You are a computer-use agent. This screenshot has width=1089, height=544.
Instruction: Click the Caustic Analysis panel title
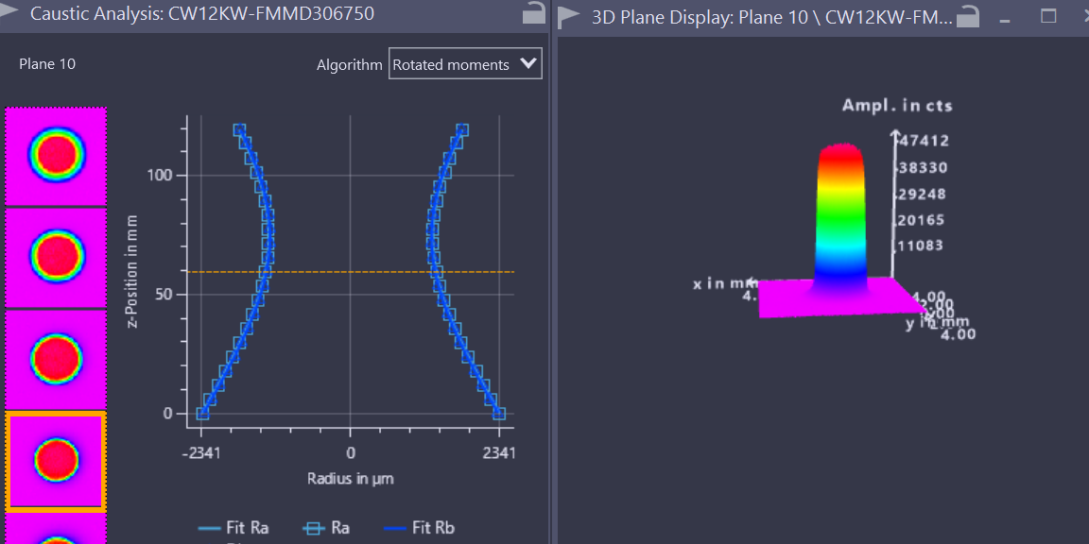pos(202,15)
